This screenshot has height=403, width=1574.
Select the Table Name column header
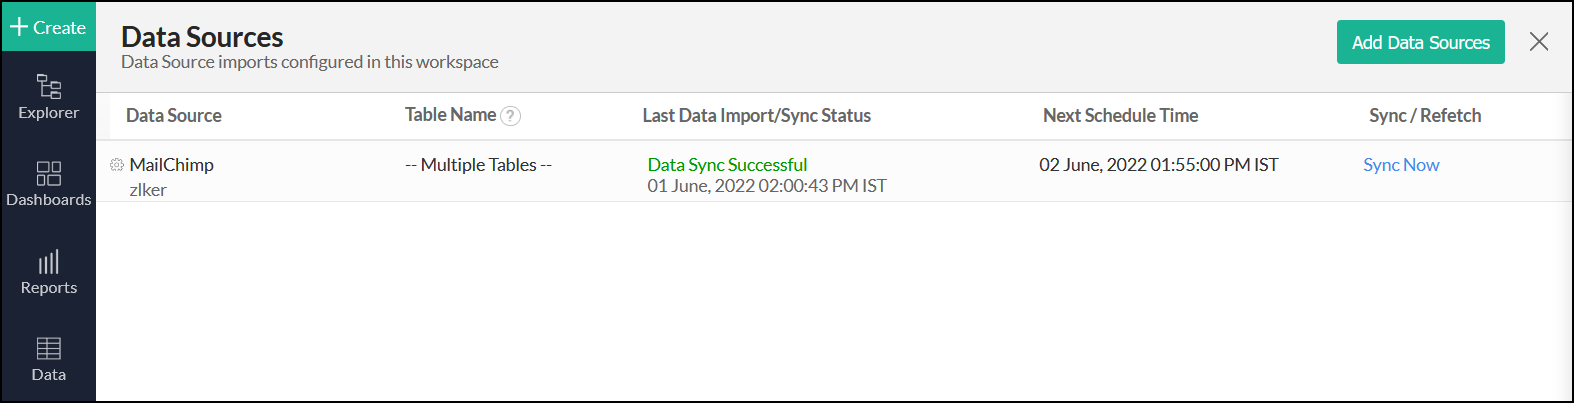(450, 115)
